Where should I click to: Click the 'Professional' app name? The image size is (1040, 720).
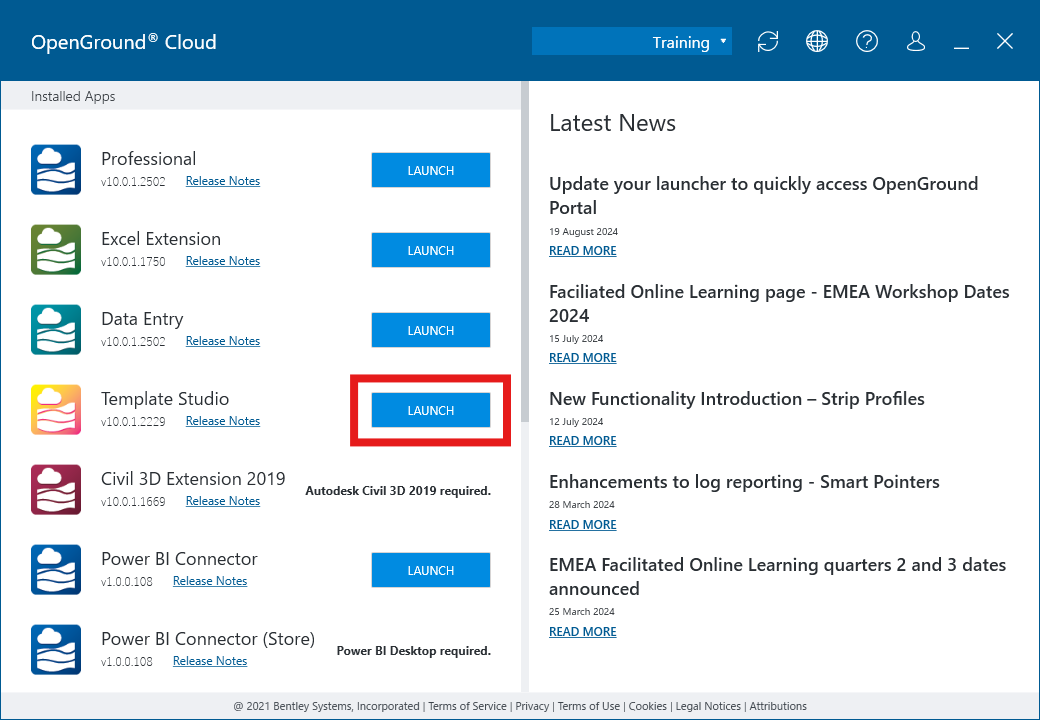coord(149,158)
